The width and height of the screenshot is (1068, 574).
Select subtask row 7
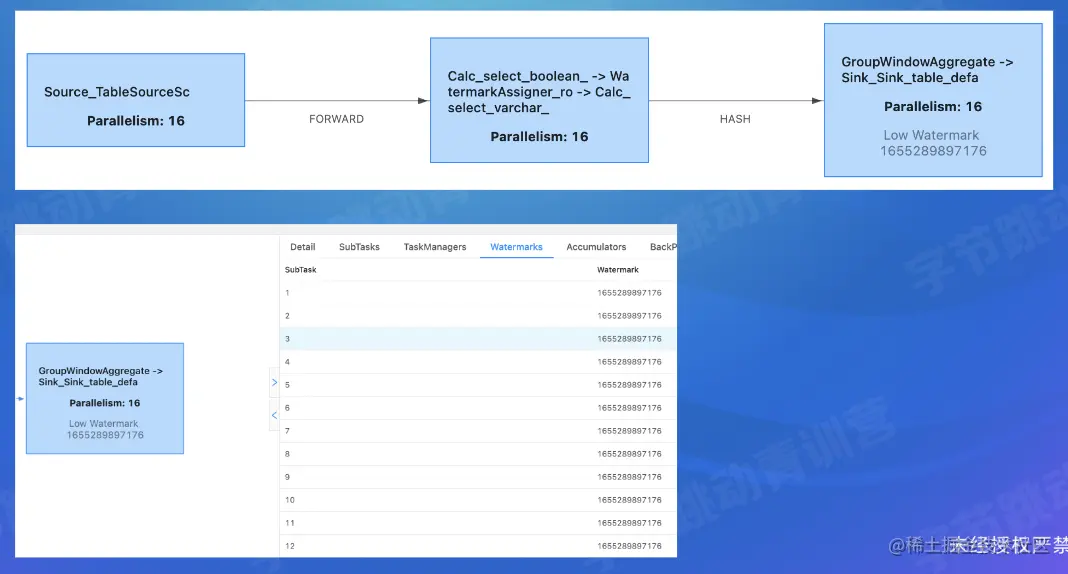point(478,431)
